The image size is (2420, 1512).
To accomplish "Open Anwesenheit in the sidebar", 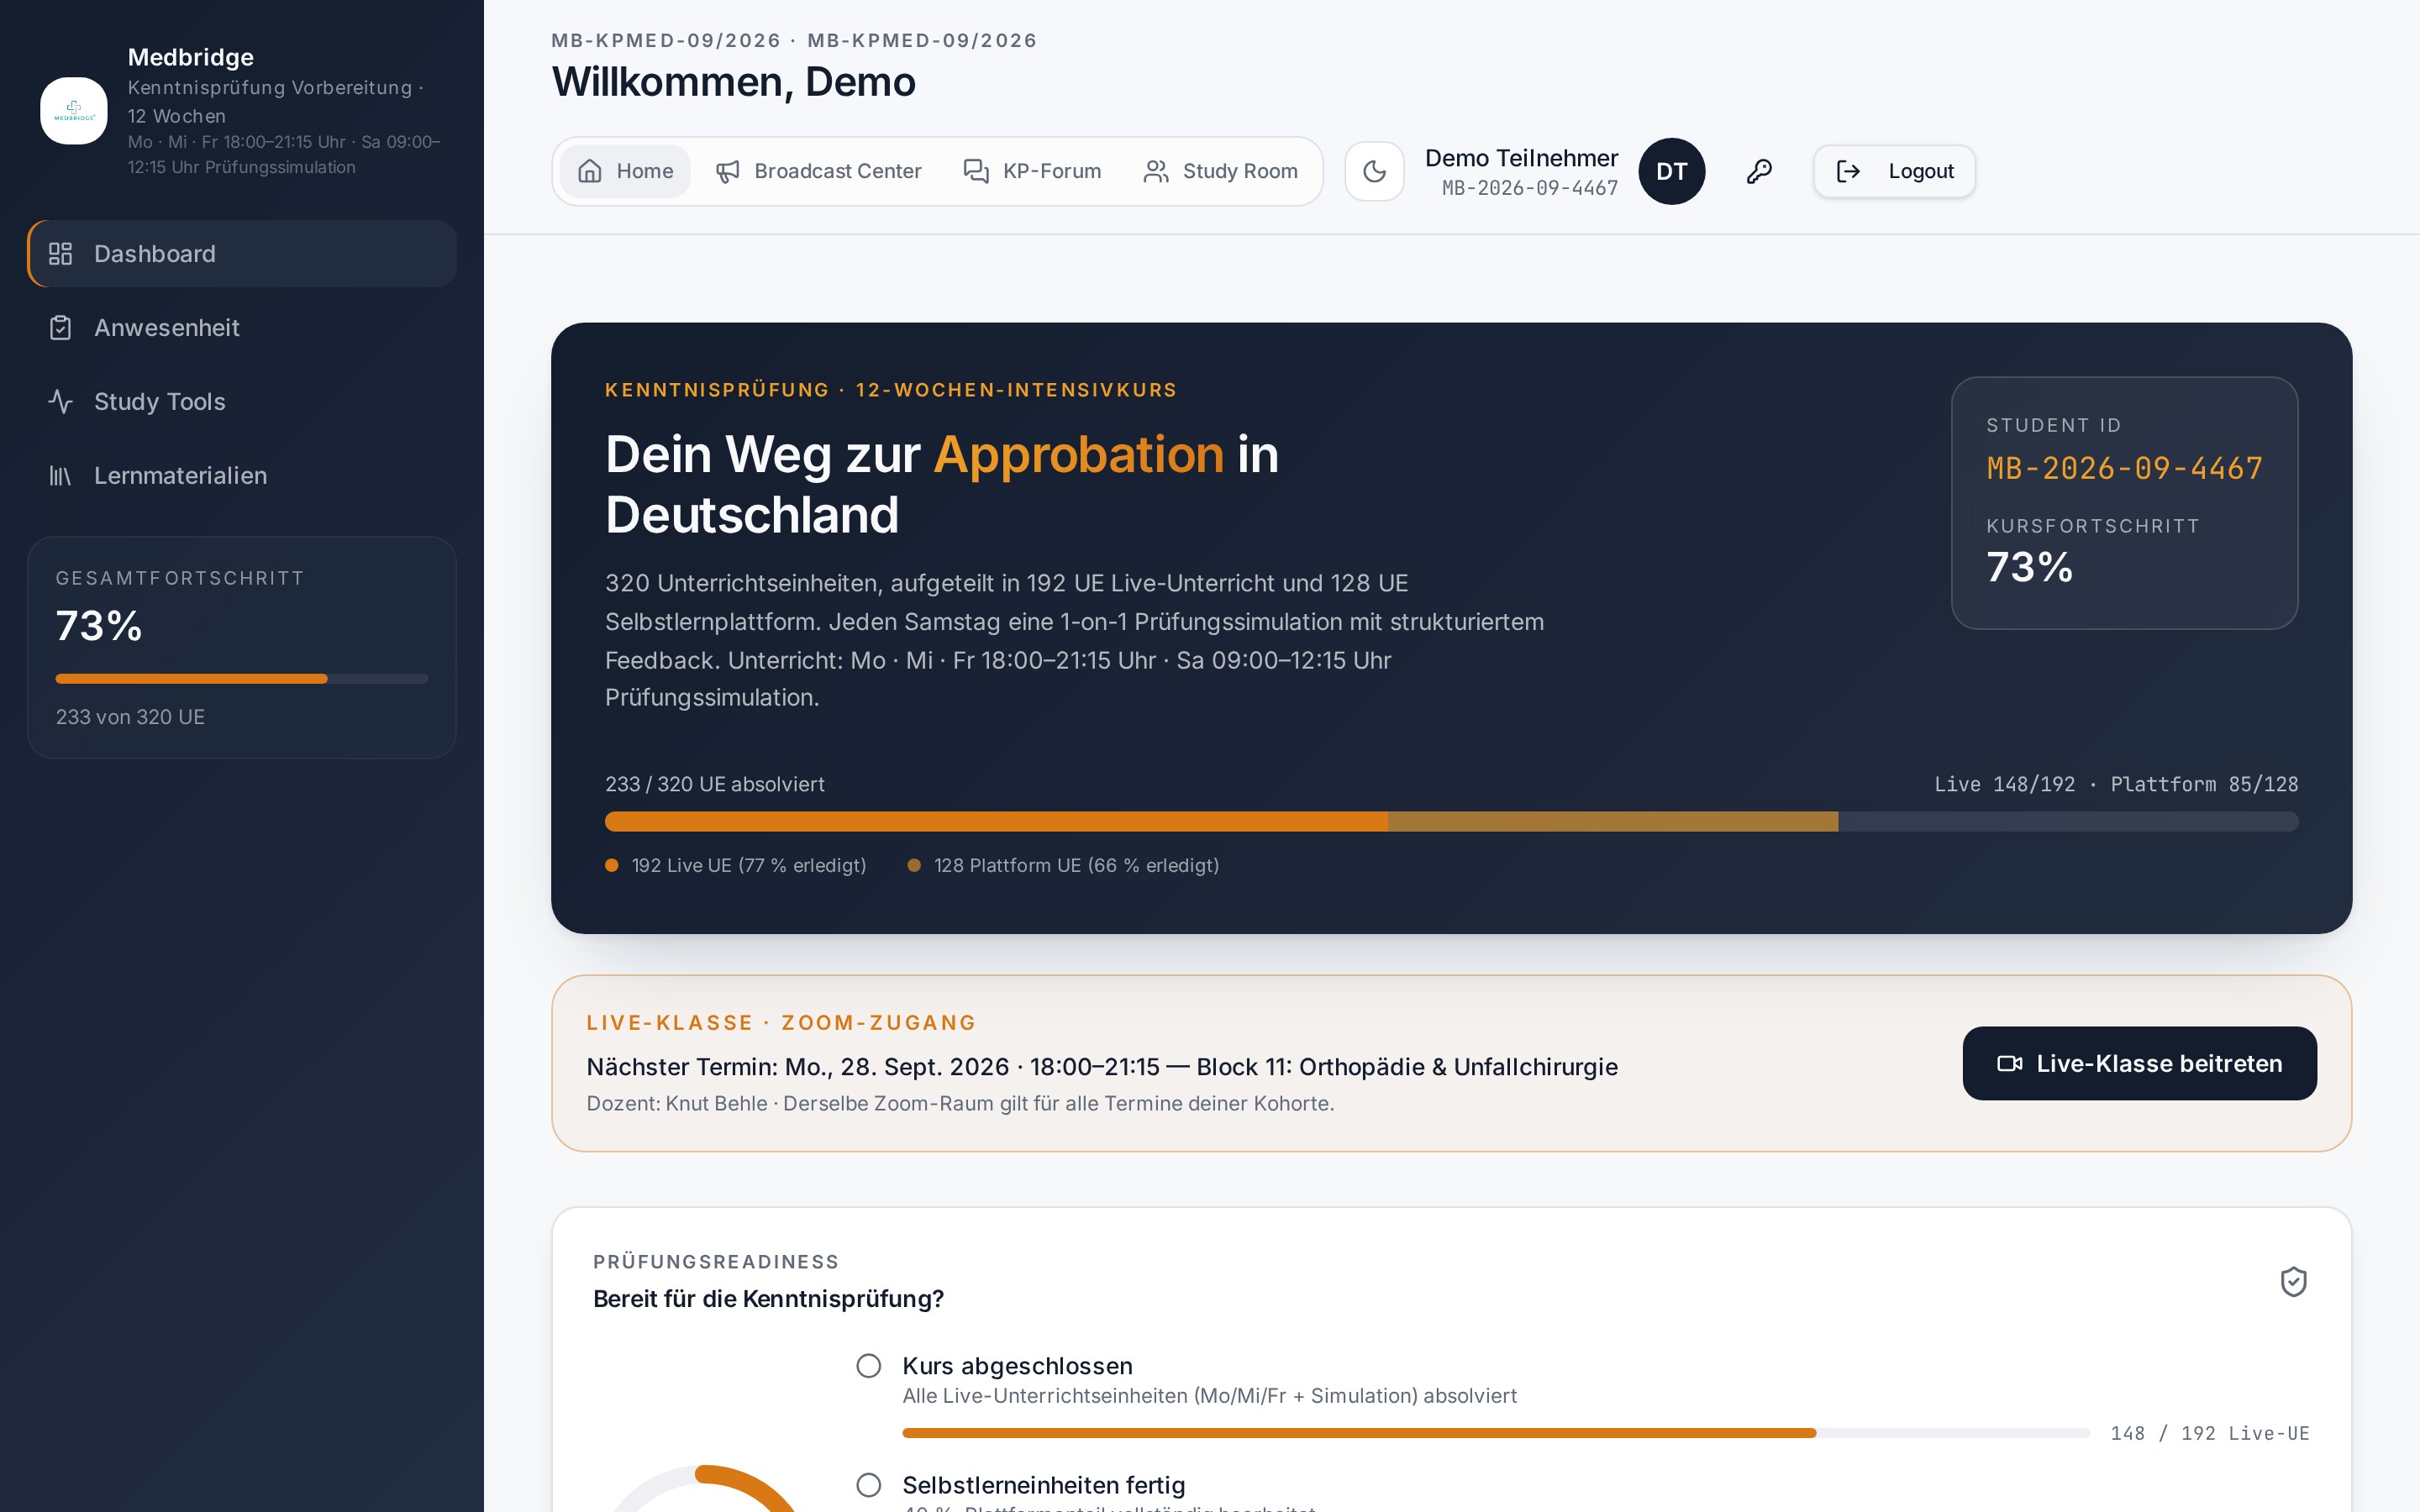I will (242, 328).
